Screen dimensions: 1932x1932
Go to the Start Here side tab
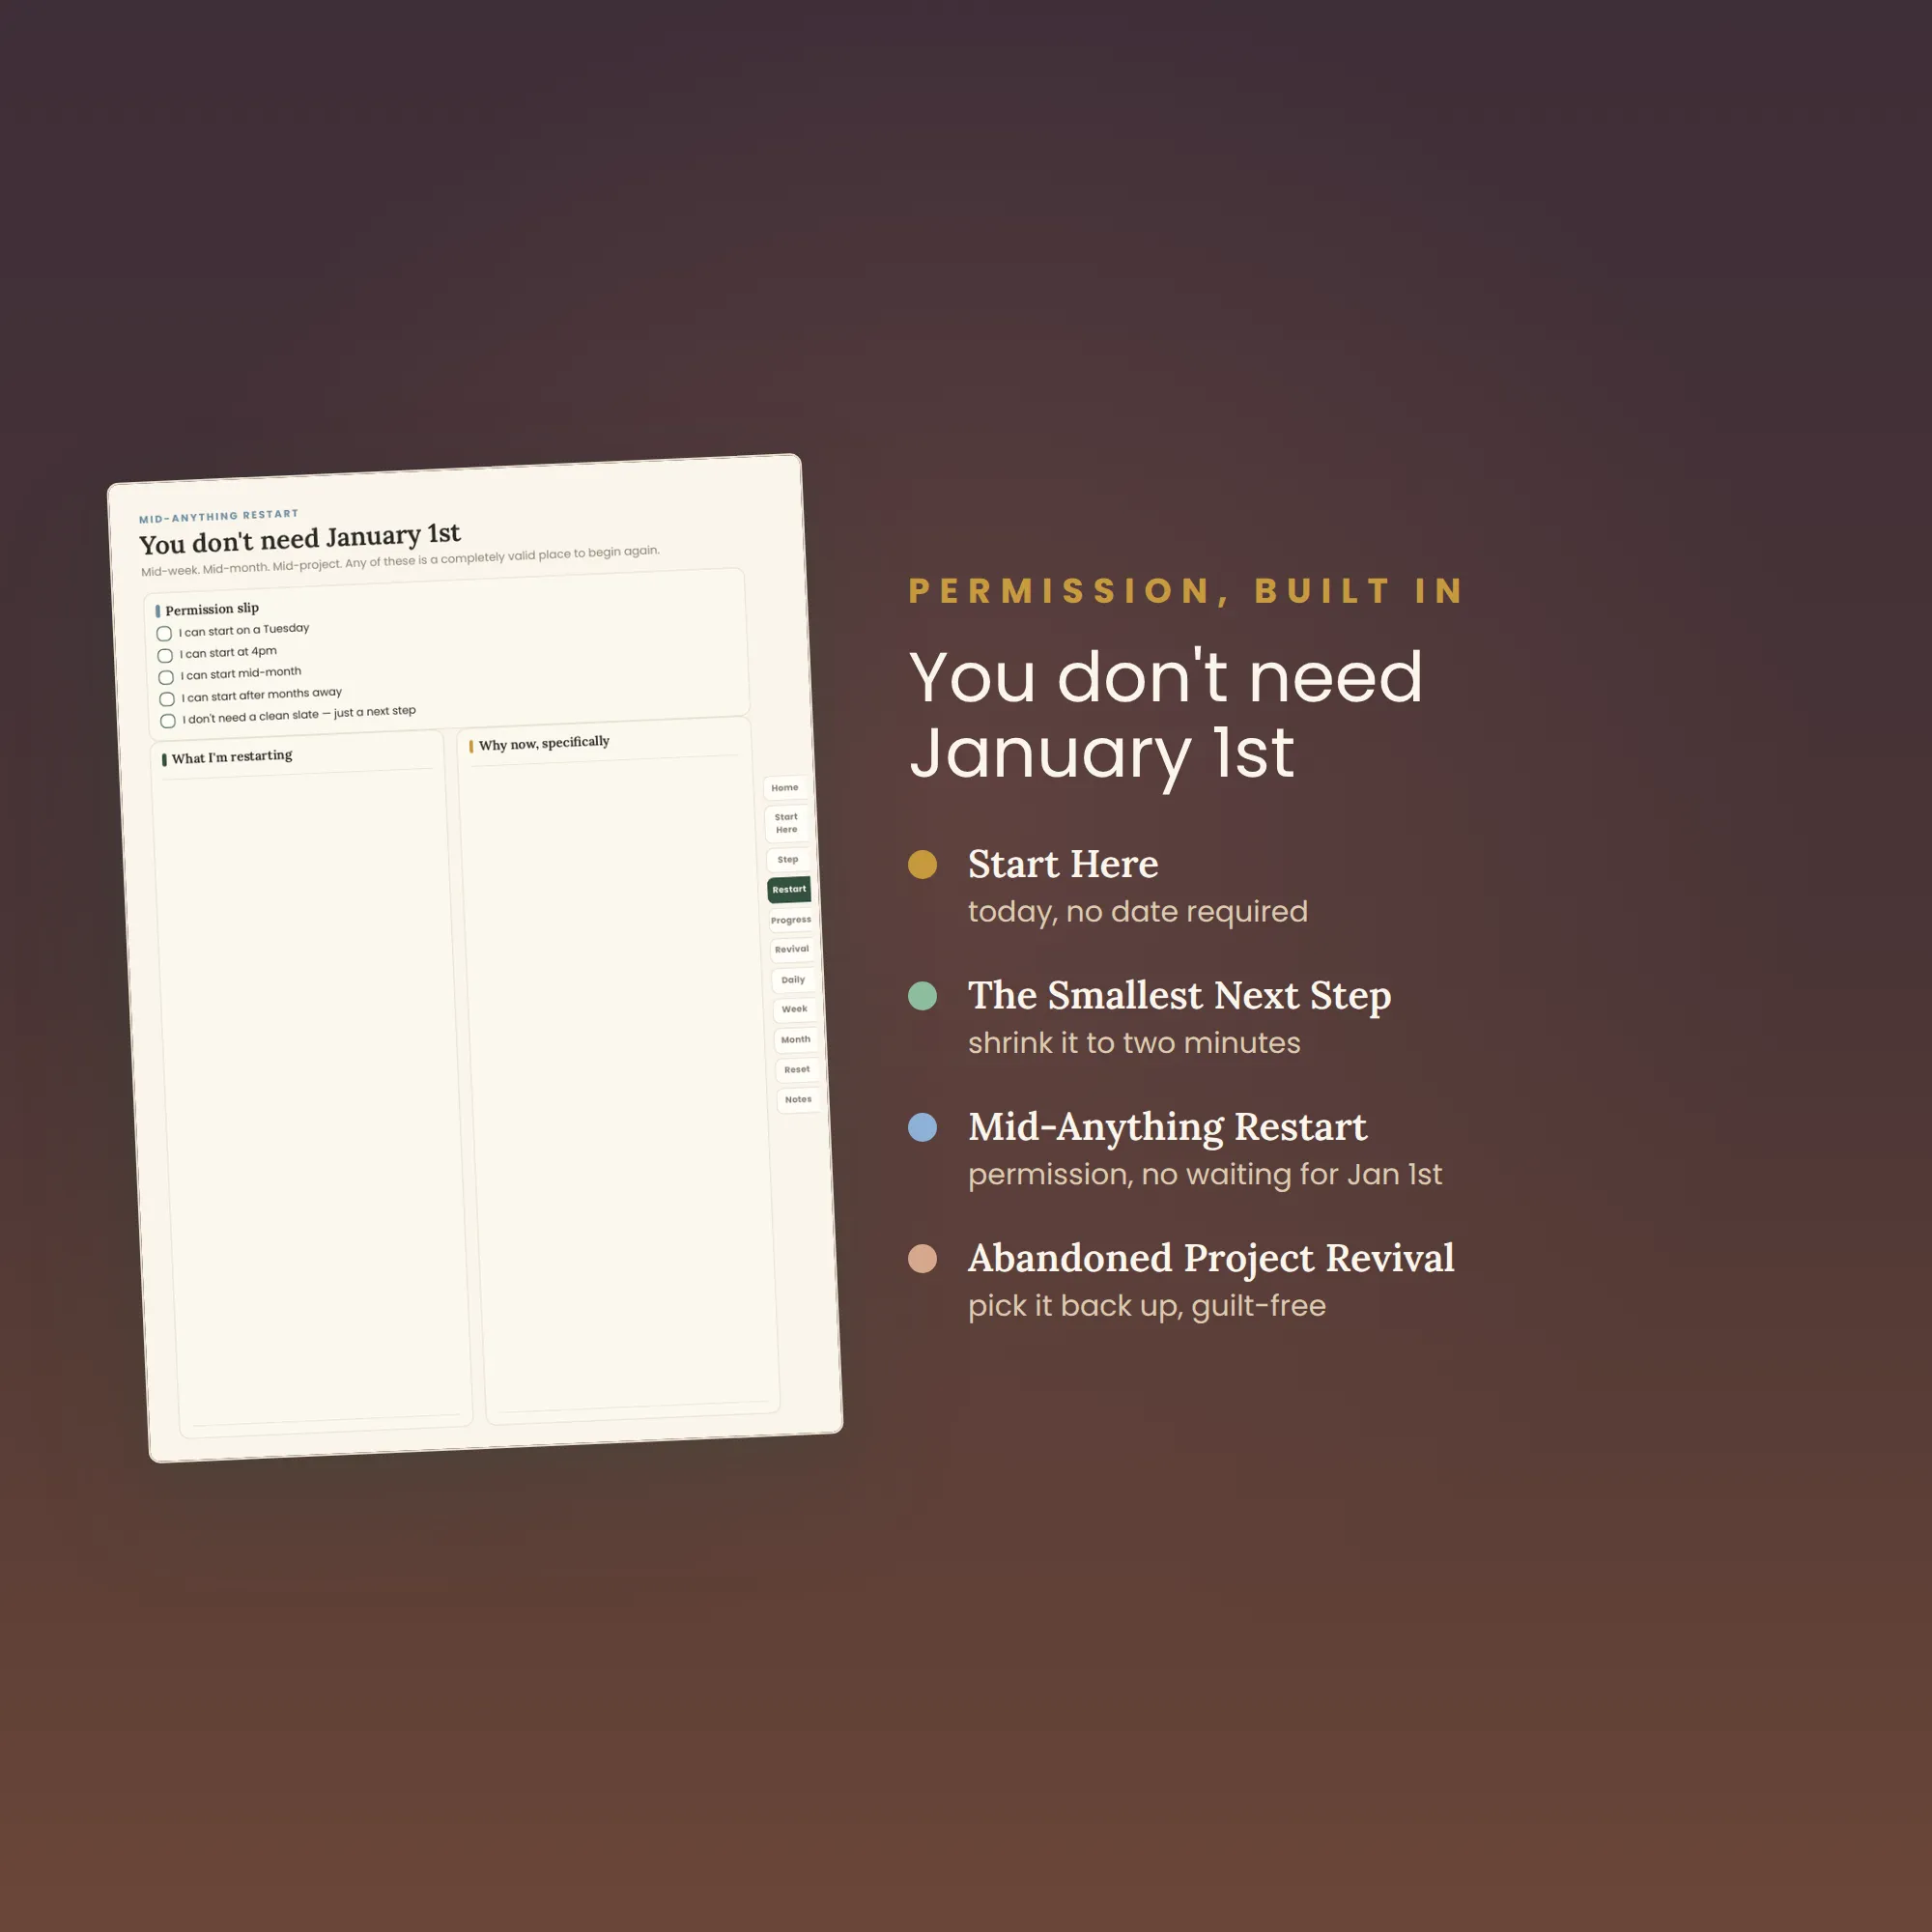pyautogui.click(x=786, y=823)
